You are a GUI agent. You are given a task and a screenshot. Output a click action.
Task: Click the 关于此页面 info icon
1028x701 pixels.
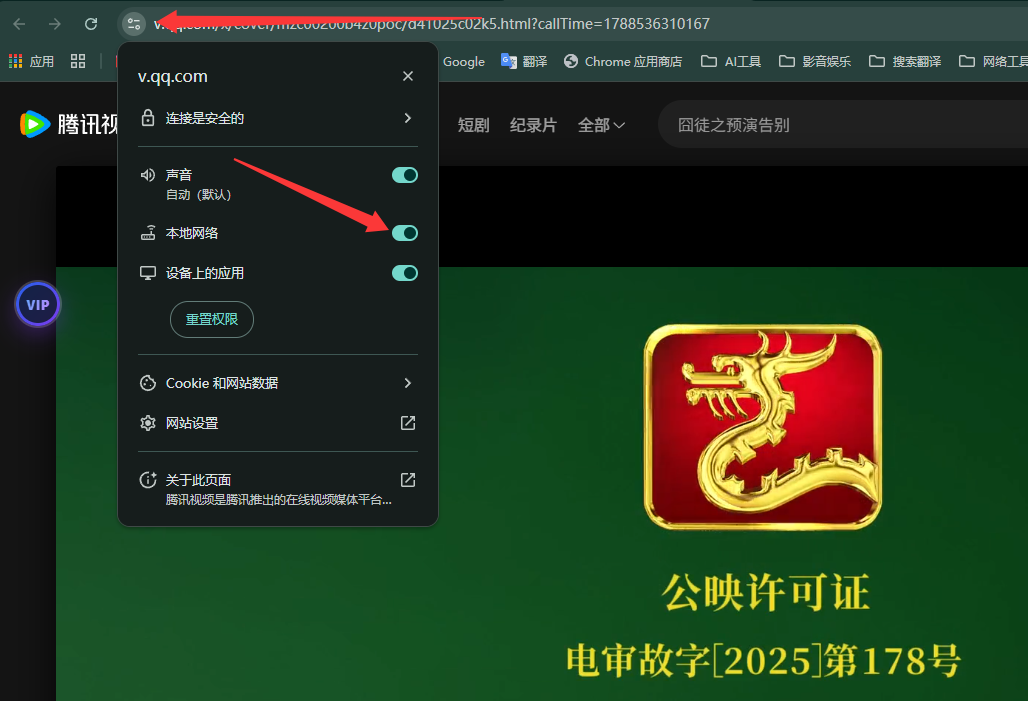pyautogui.click(x=148, y=480)
